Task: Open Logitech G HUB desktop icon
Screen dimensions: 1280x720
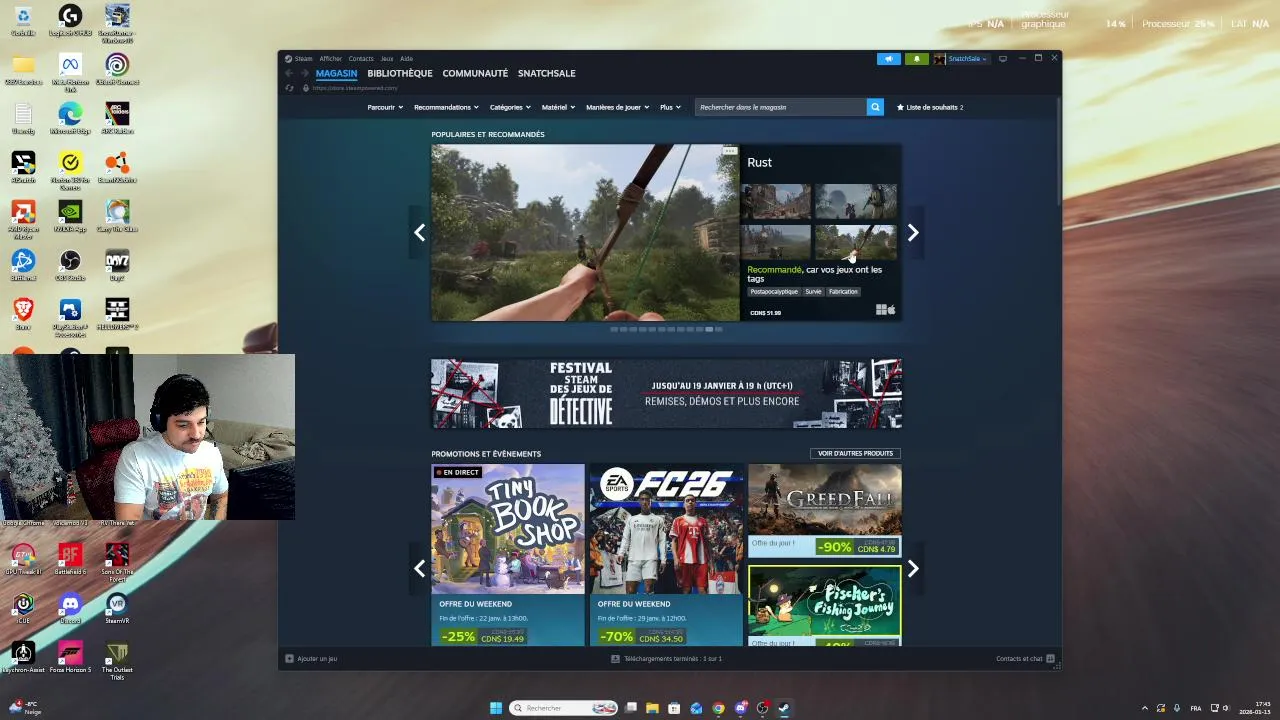Action: point(70,20)
